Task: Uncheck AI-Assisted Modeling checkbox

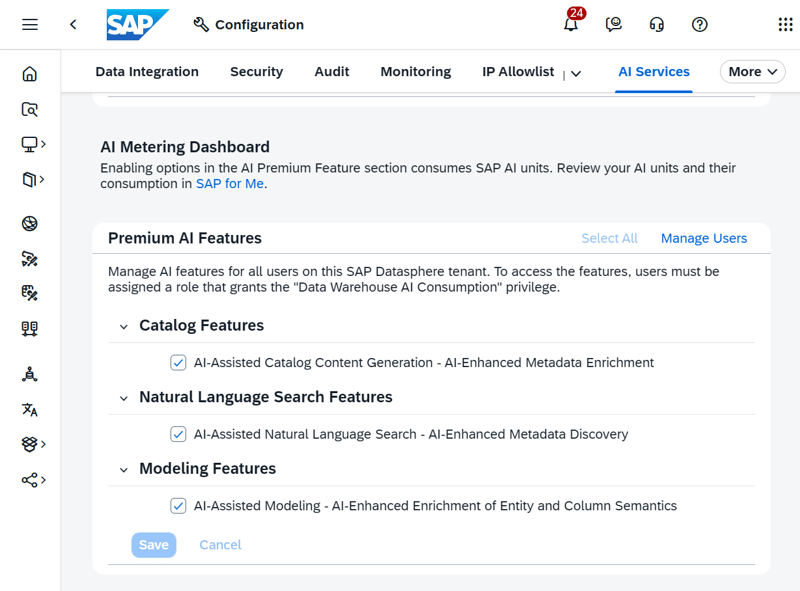Action: tap(178, 506)
